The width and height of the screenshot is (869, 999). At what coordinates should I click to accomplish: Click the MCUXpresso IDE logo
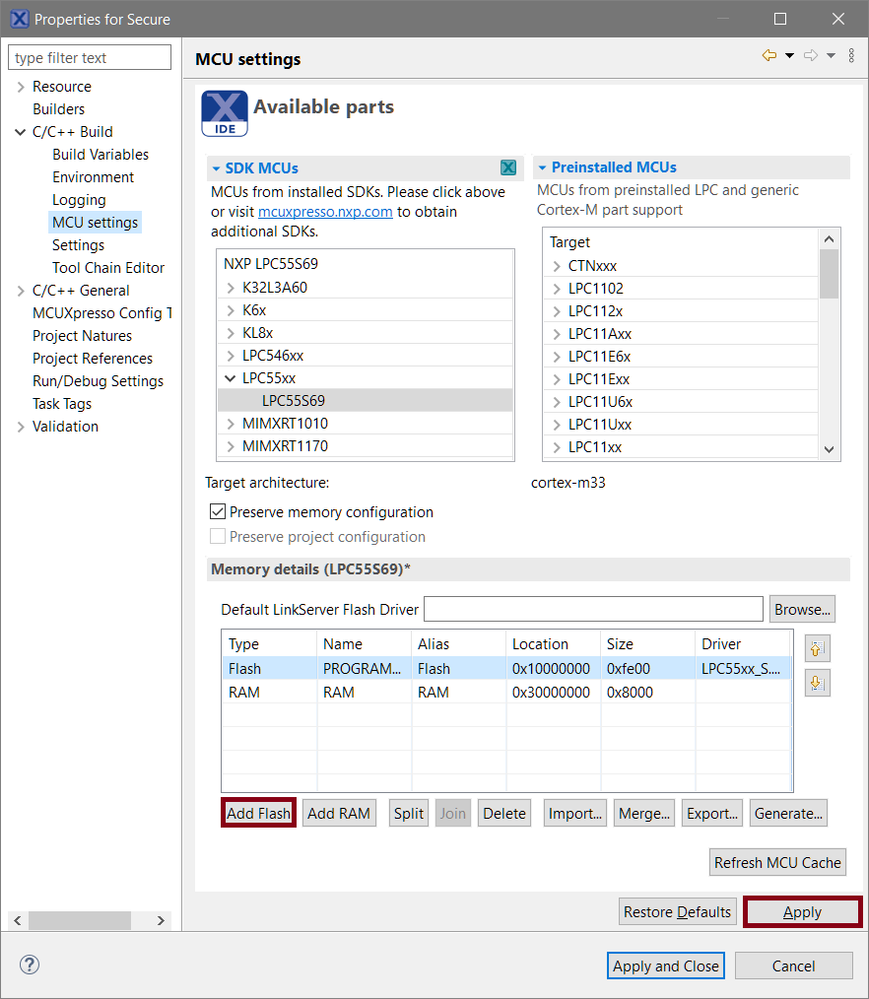click(x=224, y=113)
